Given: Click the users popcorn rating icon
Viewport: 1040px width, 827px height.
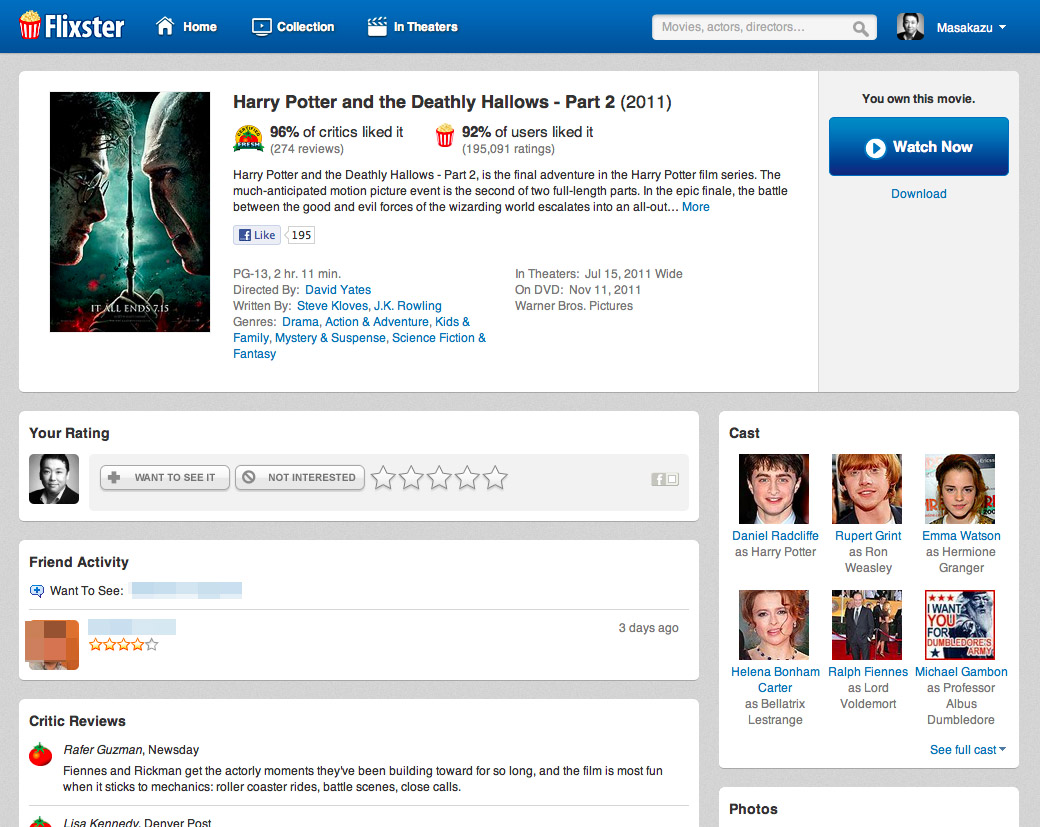Looking at the screenshot, I should 444,136.
